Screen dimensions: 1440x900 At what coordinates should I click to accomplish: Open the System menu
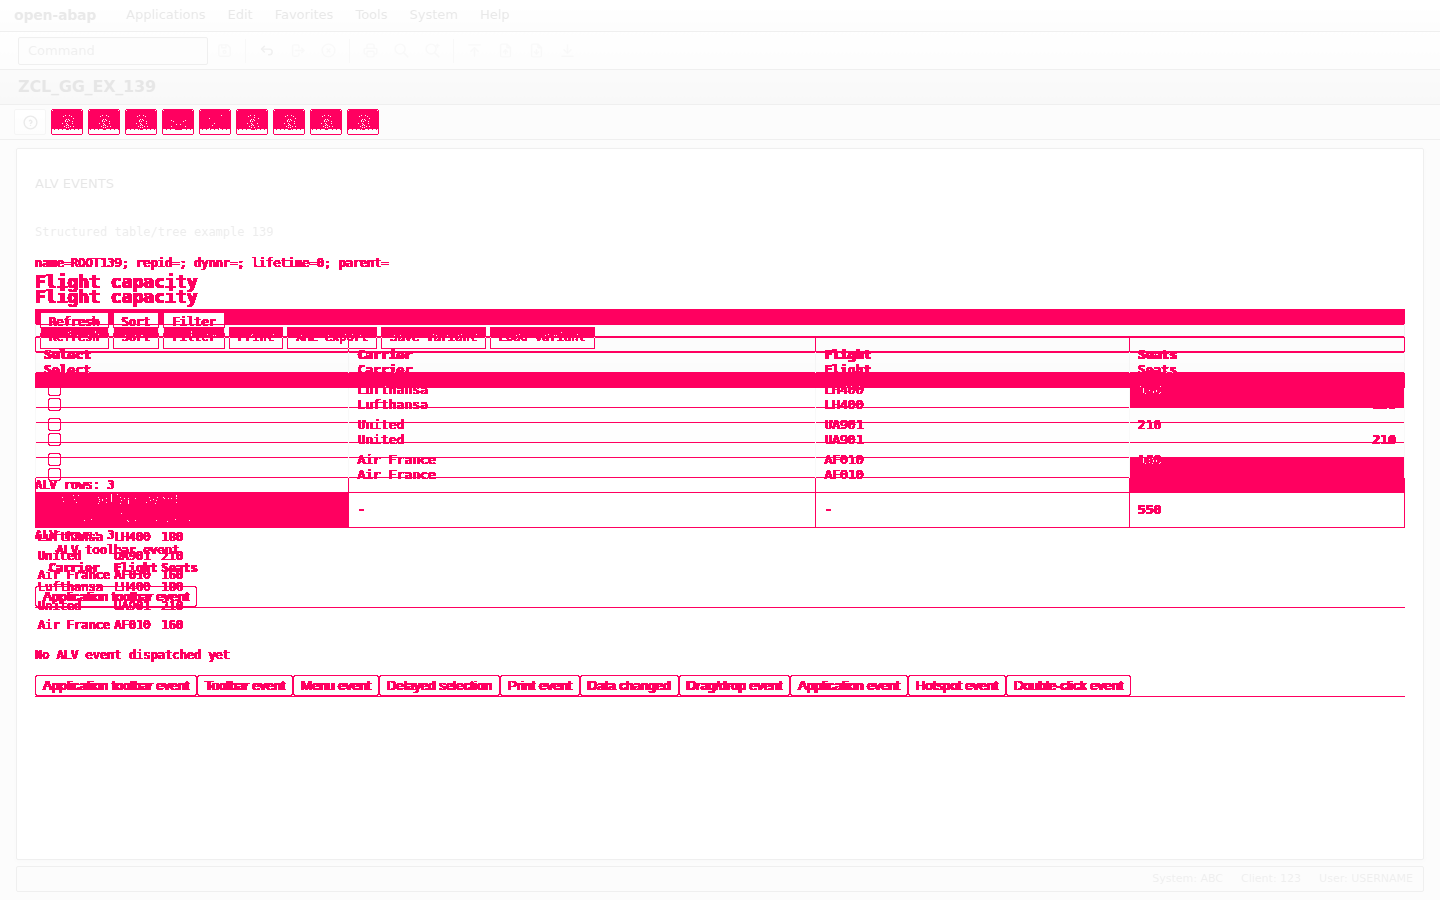(433, 15)
